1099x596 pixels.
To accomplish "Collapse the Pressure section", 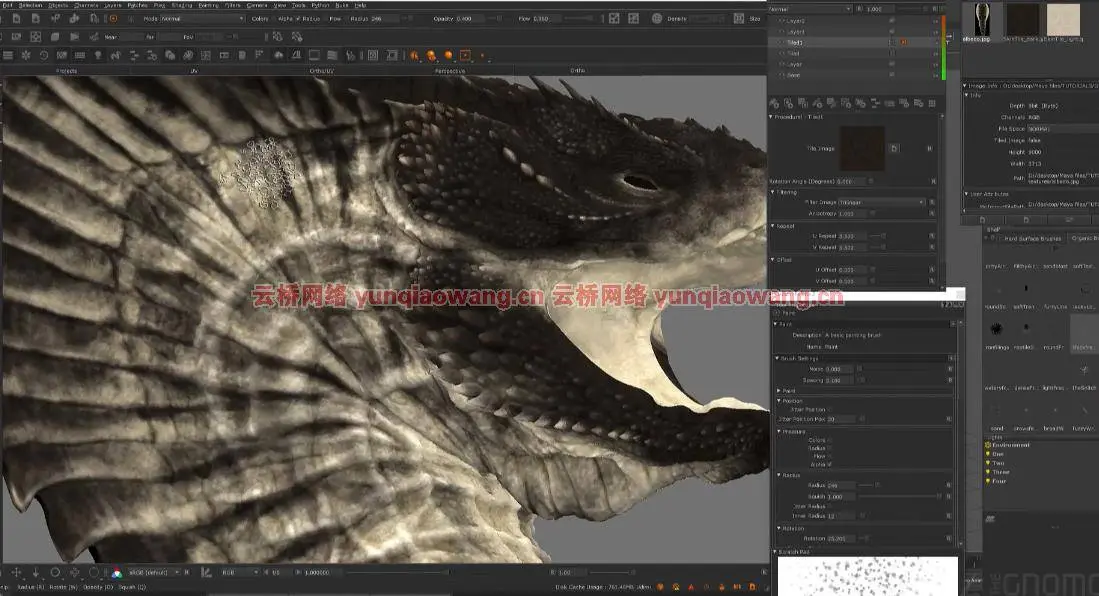I will coord(779,432).
